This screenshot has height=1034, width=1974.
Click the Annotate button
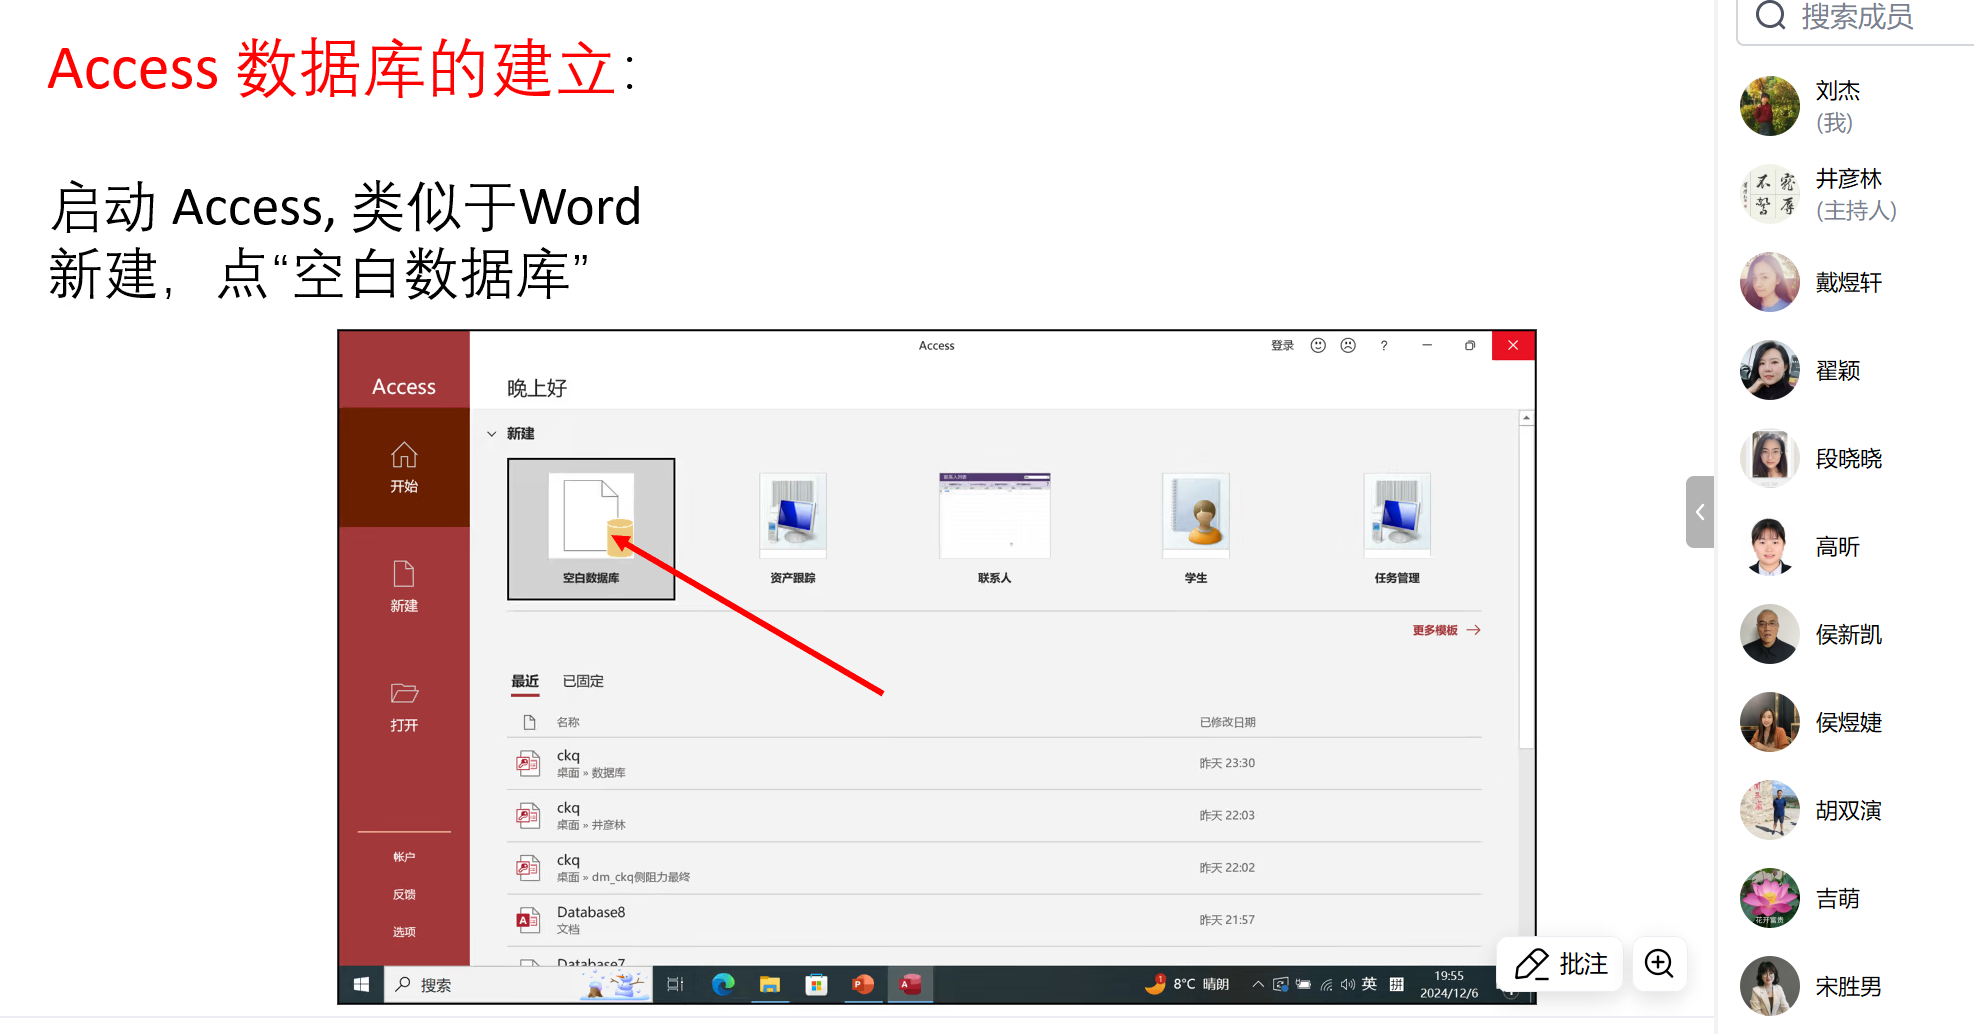(1560, 964)
